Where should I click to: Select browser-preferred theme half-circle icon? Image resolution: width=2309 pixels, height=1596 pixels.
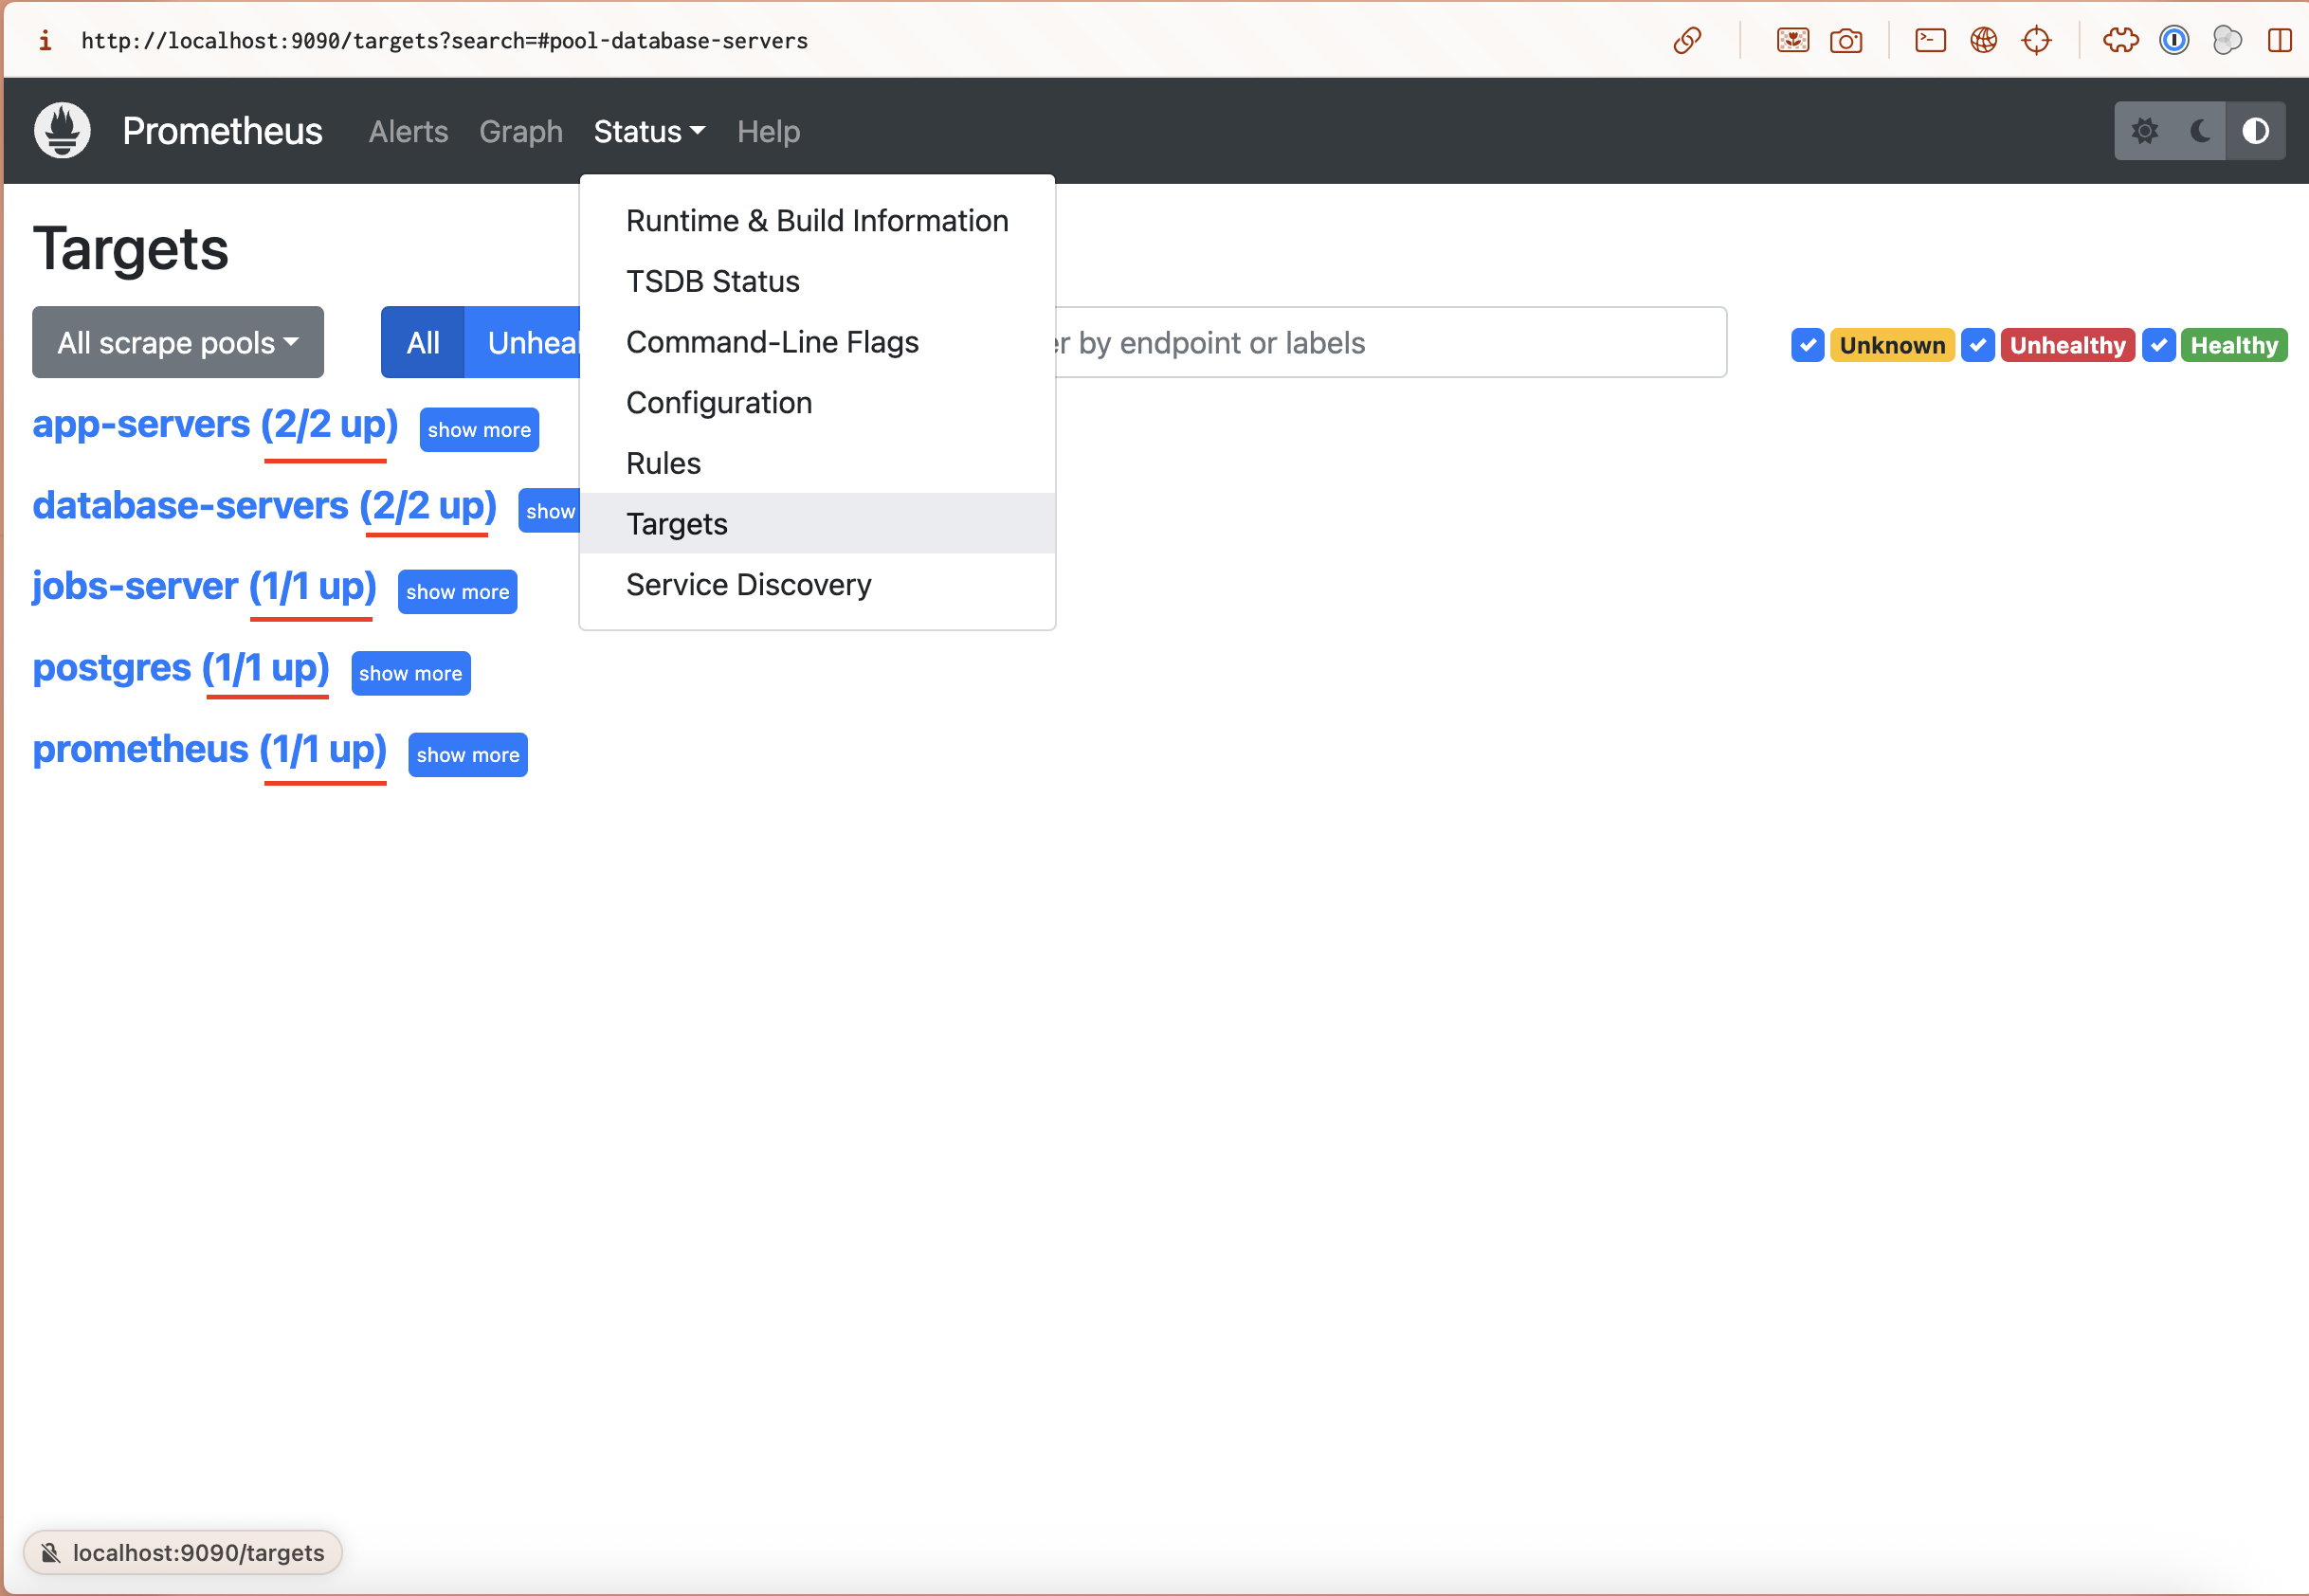point(2255,131)
